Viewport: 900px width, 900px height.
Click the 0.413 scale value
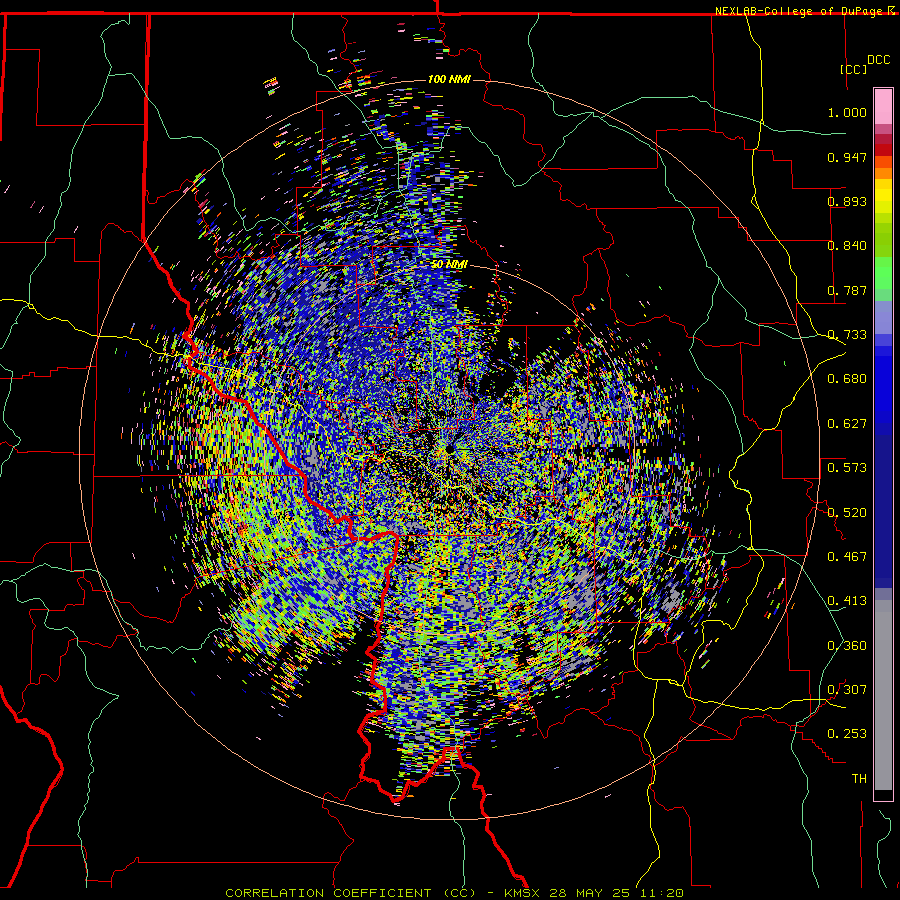coord(847,601)
